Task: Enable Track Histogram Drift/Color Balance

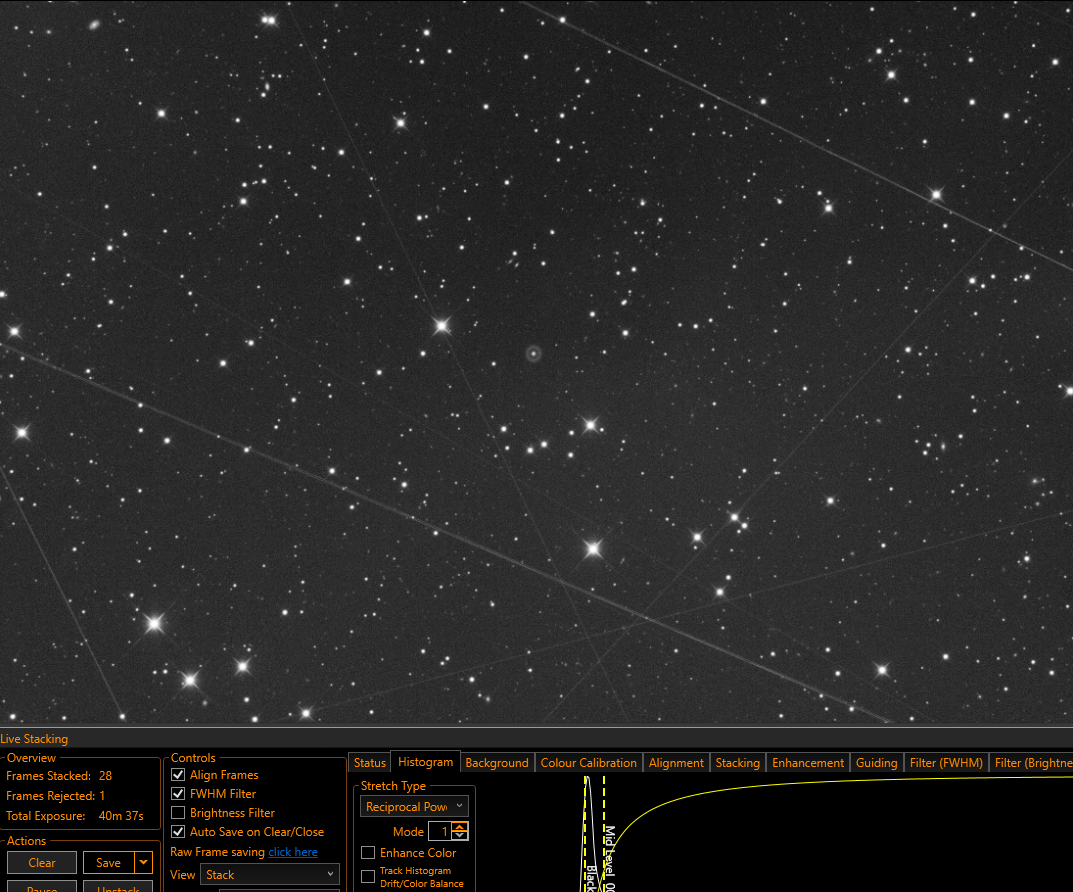Action: point(368,876)
